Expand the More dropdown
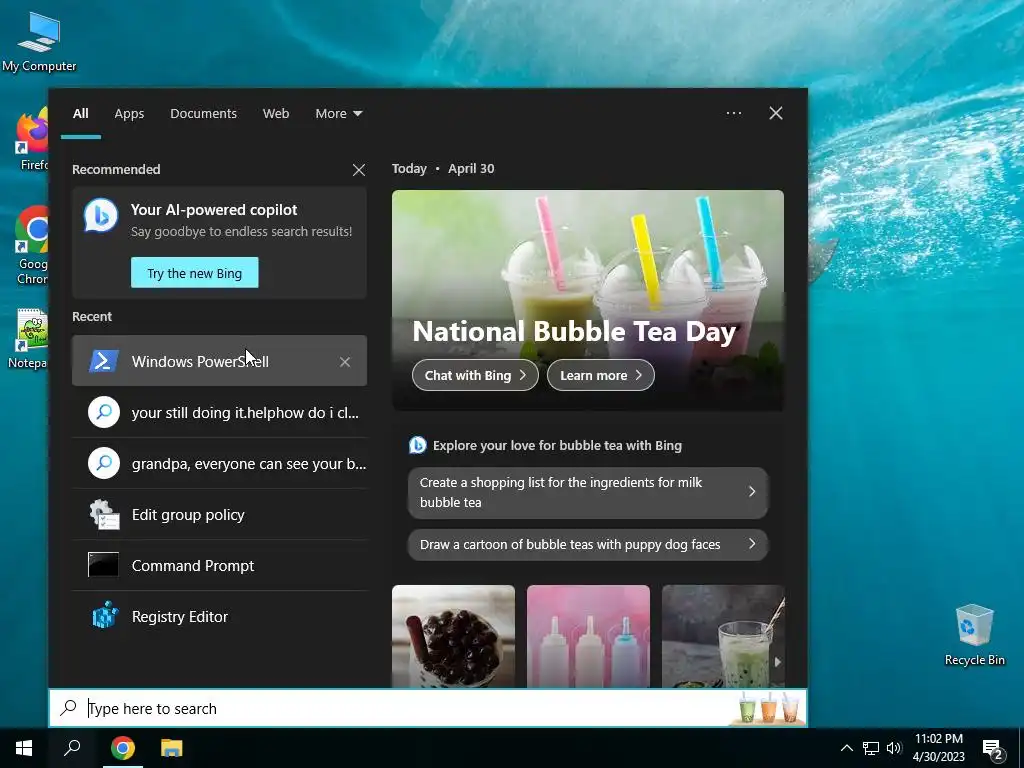This screenshot has width=1024, height=768. pos(338,113)
